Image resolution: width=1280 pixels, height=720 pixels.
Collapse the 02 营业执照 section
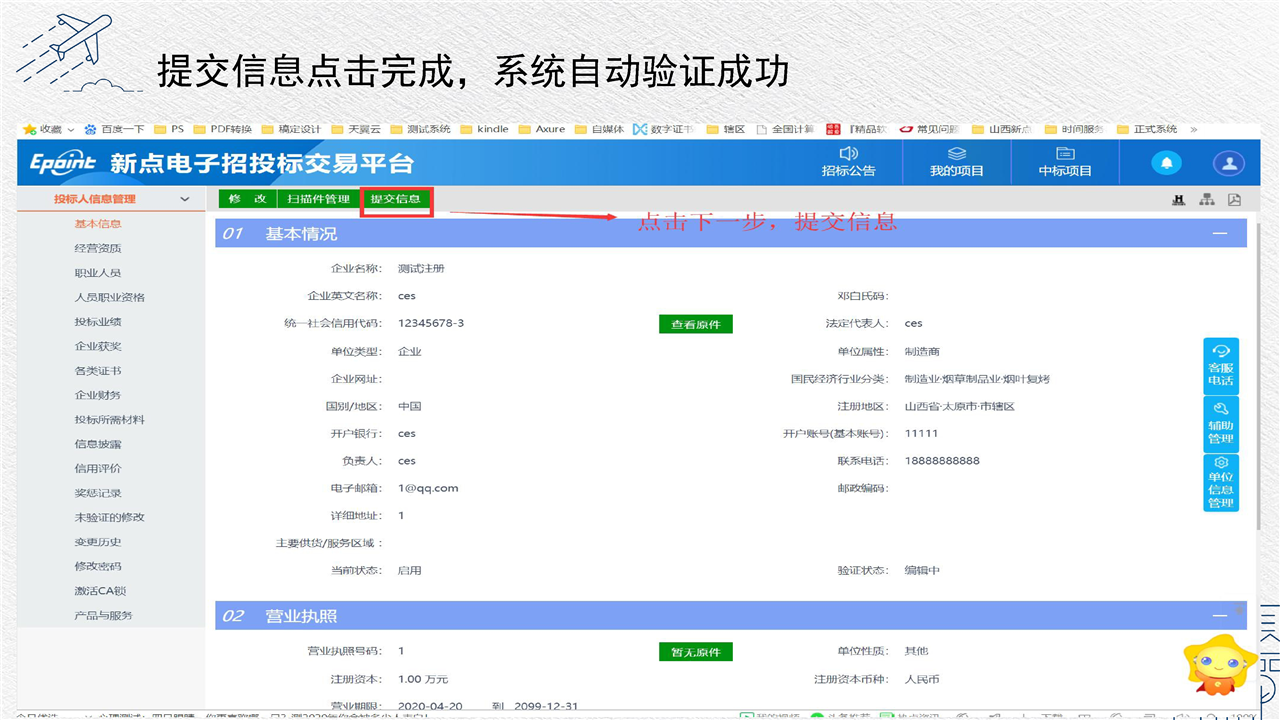(1219, 615)
